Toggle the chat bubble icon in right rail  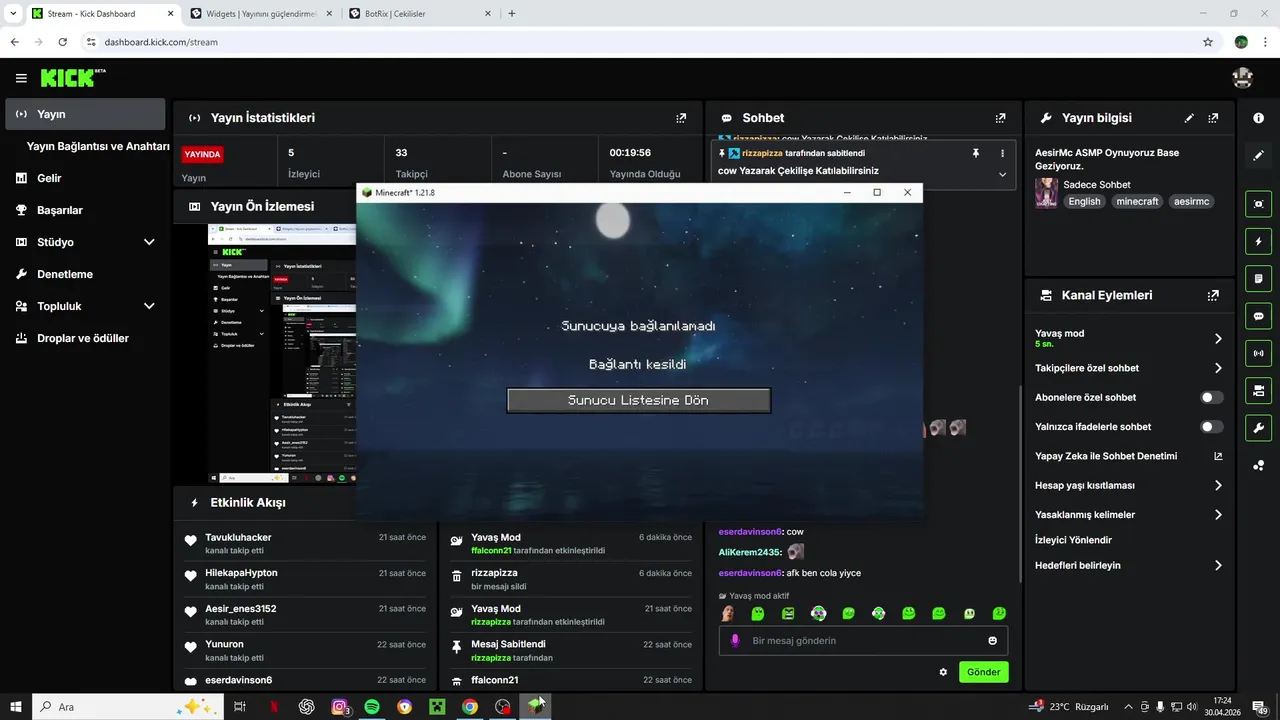tap(1258, 316)
